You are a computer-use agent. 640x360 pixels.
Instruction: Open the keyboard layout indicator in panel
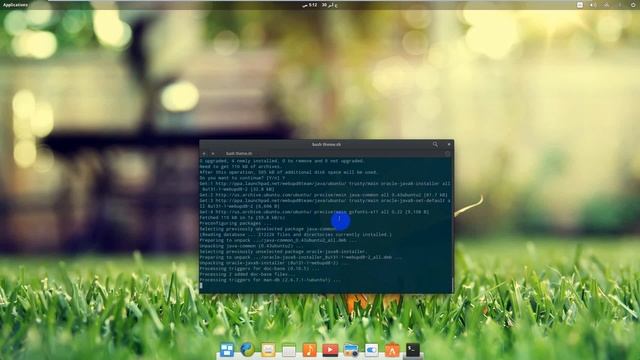coord(580,5)
